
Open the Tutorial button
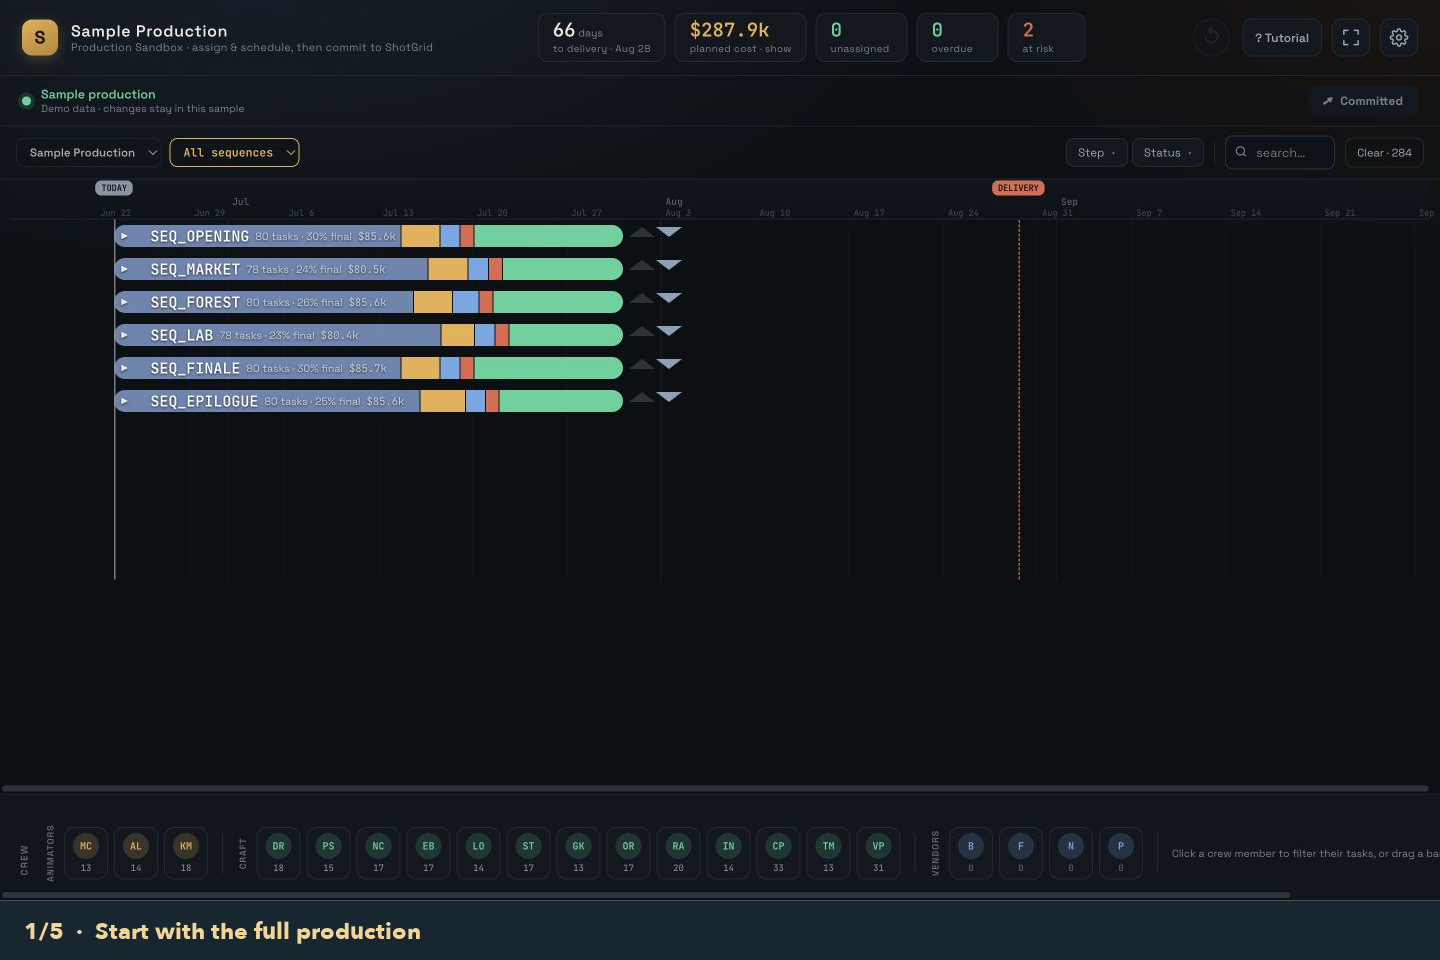click(1282, 38)
